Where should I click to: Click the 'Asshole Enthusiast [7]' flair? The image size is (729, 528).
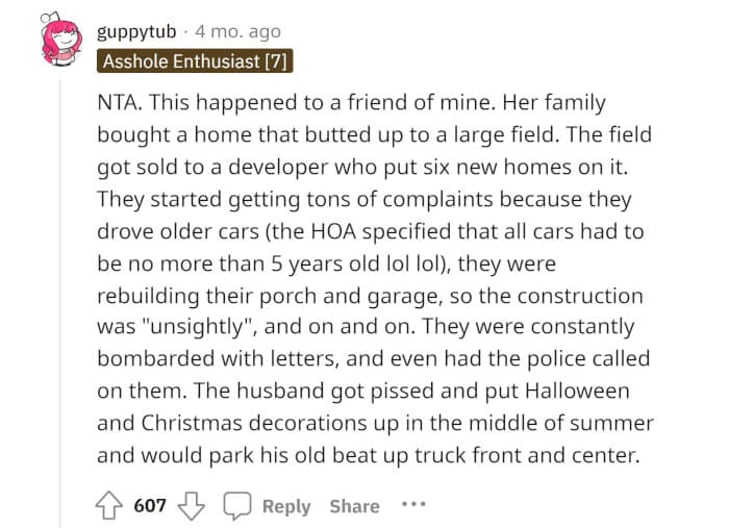click(x=195, y=61)
